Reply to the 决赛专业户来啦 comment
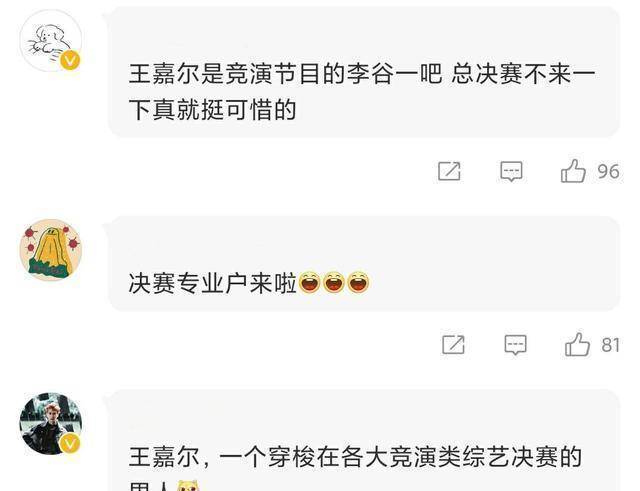Viewport: 640px width, 491px height. 516,345
